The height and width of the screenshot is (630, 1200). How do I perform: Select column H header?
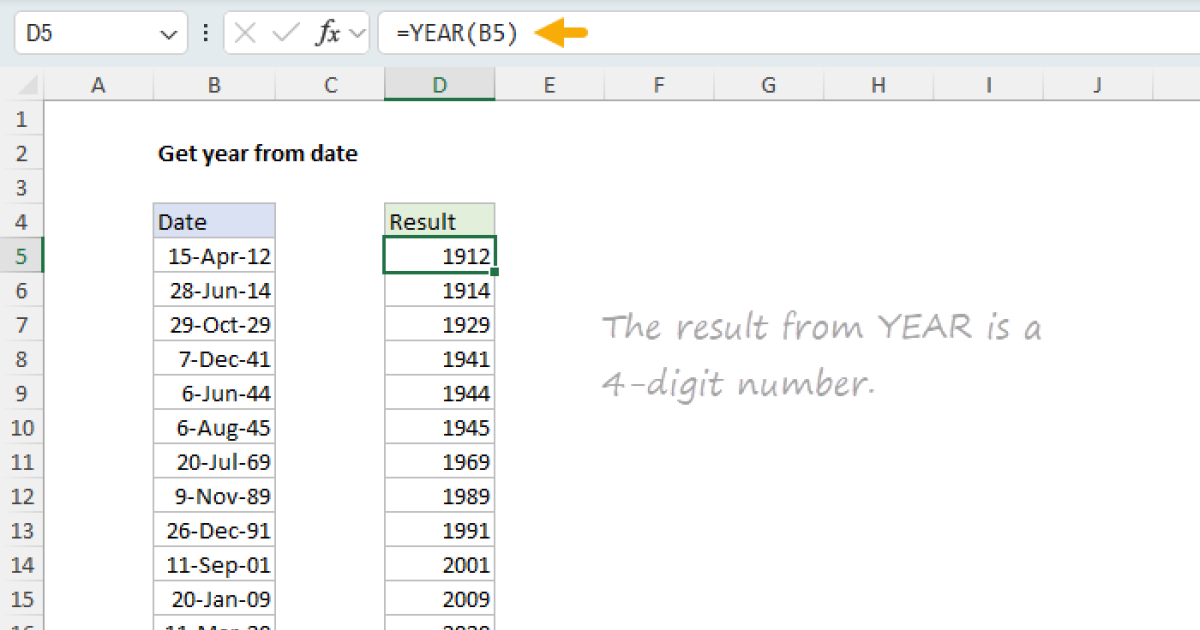877,86
